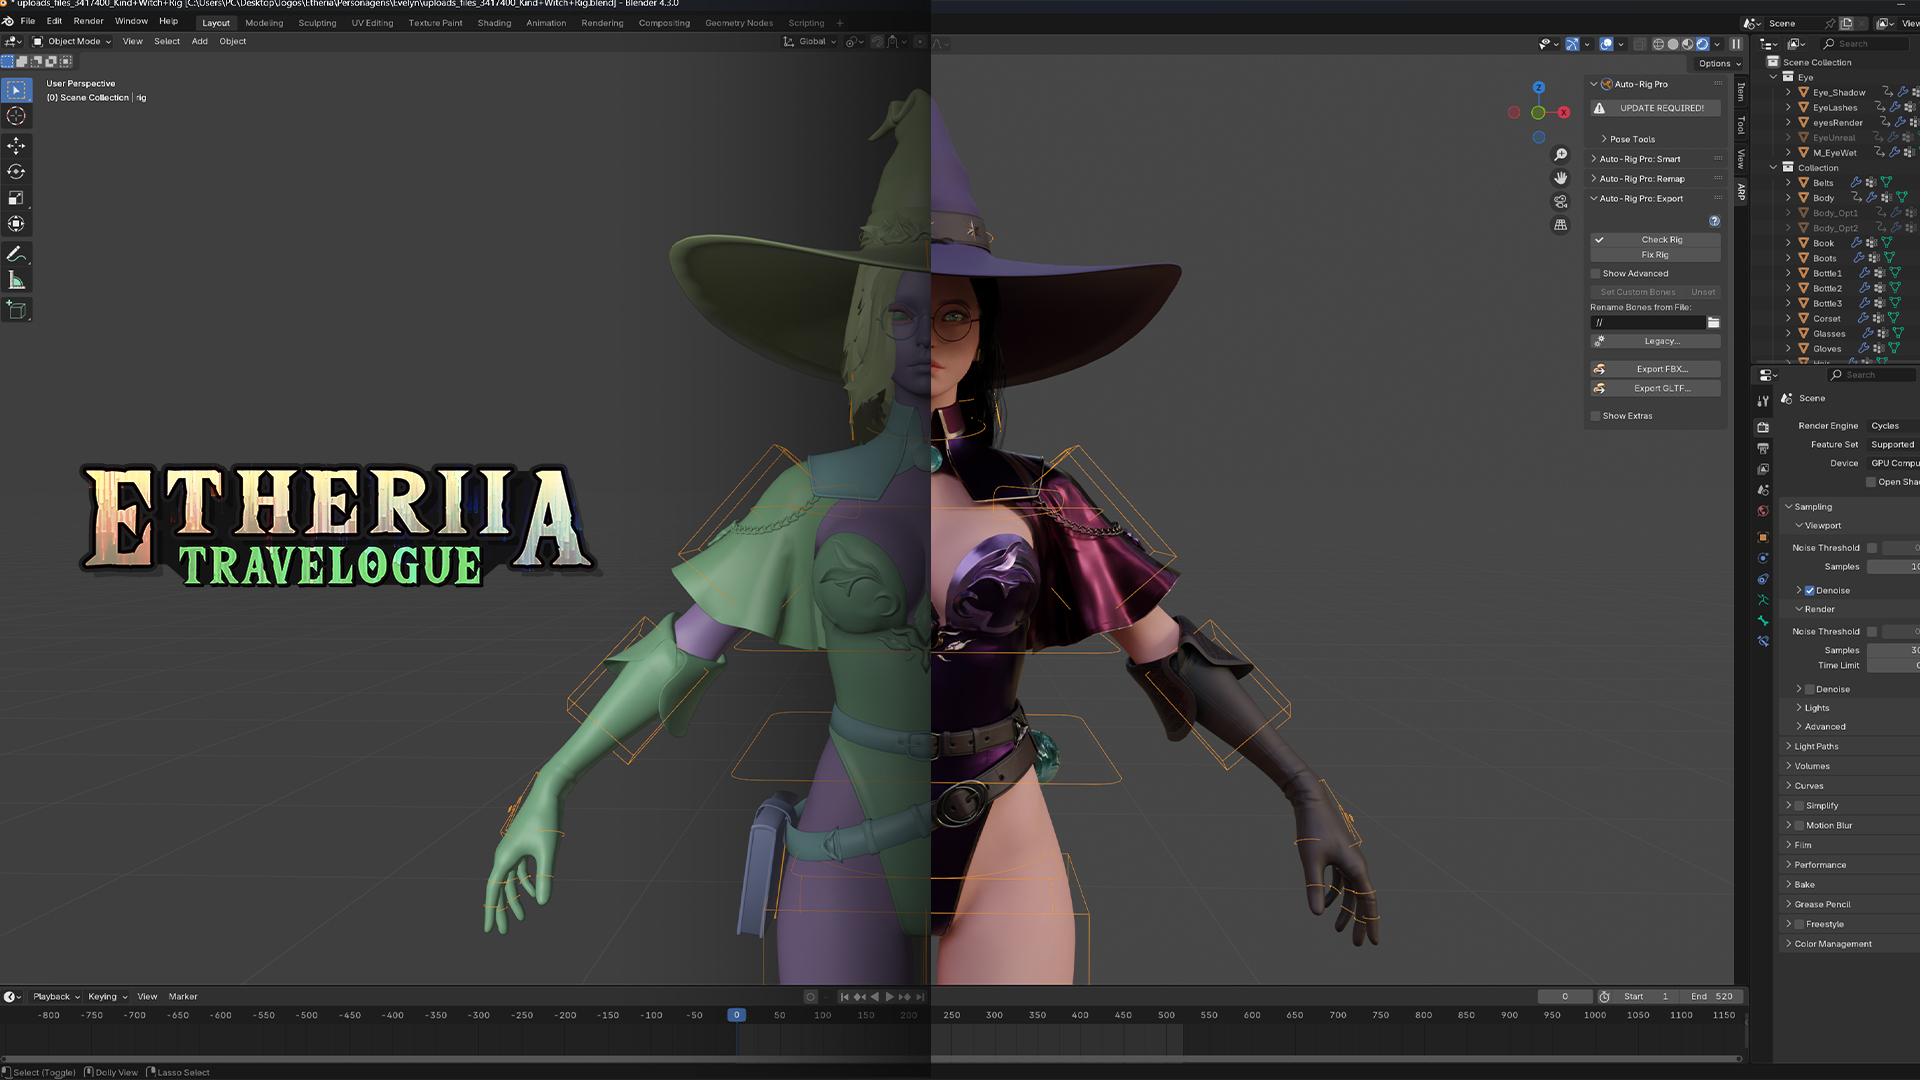
Task: Open the ARP sidebar tab
Action: [x=1741, y=191]
